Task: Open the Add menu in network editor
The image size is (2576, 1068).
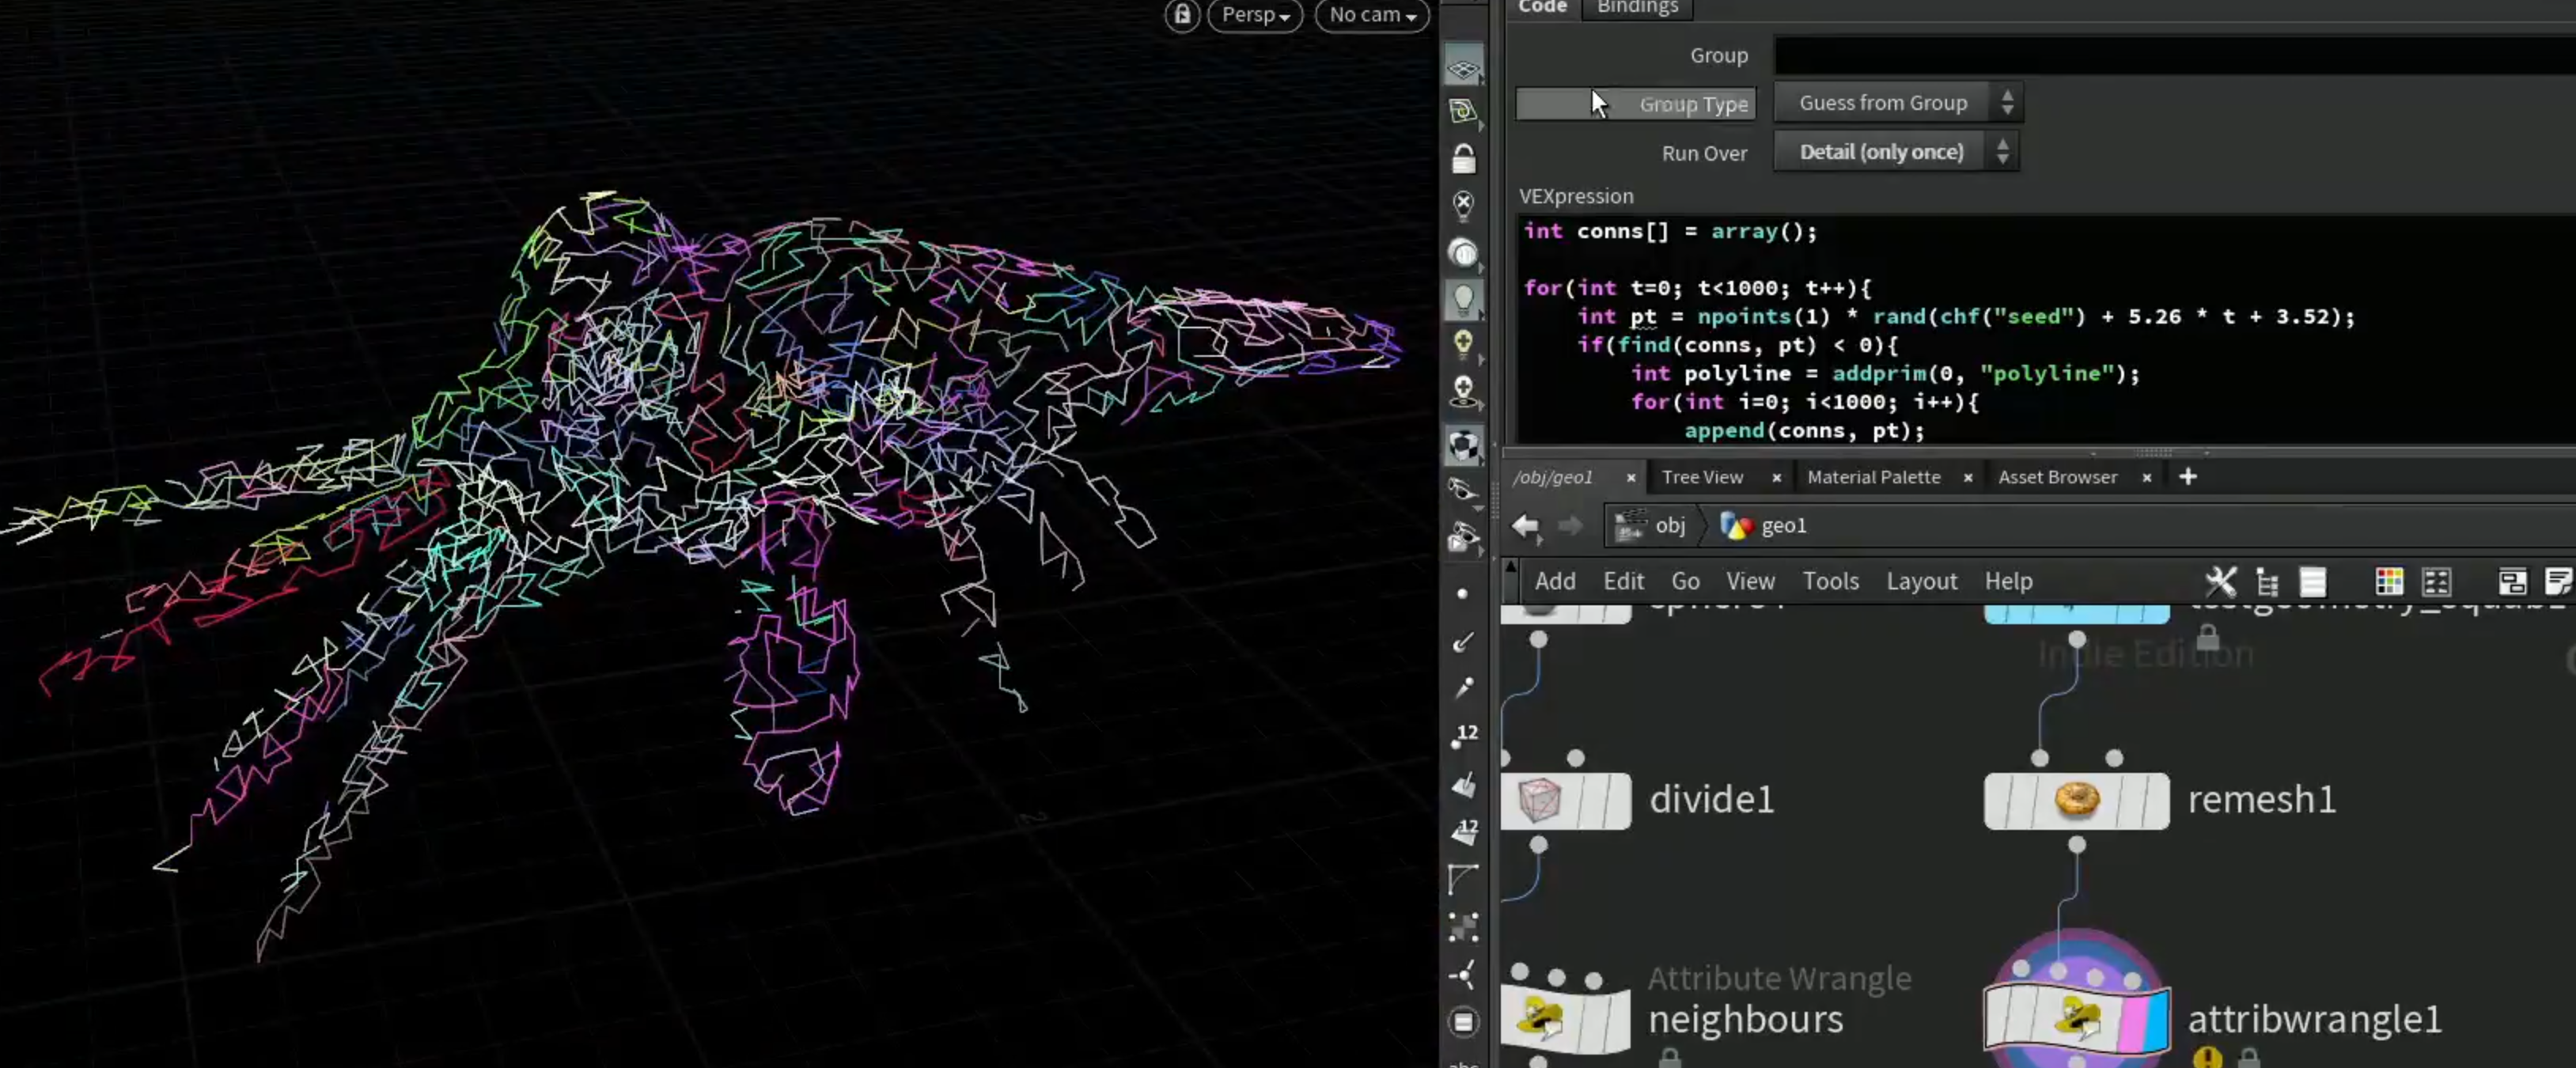Action: click(1555, 581)
